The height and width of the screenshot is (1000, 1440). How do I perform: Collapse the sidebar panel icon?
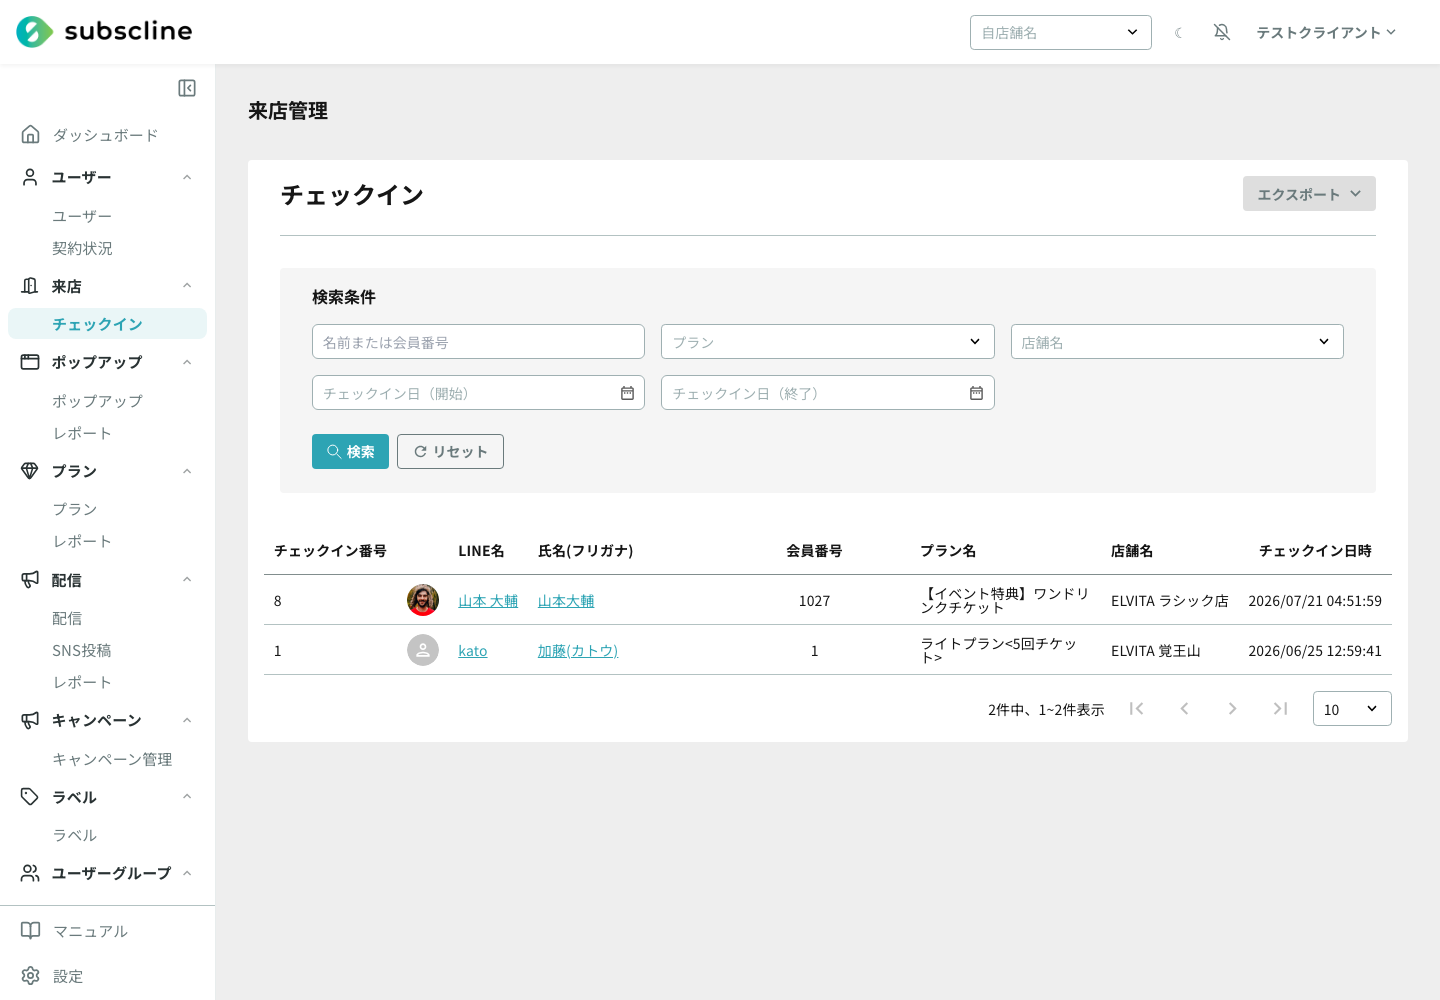[187, 88]
